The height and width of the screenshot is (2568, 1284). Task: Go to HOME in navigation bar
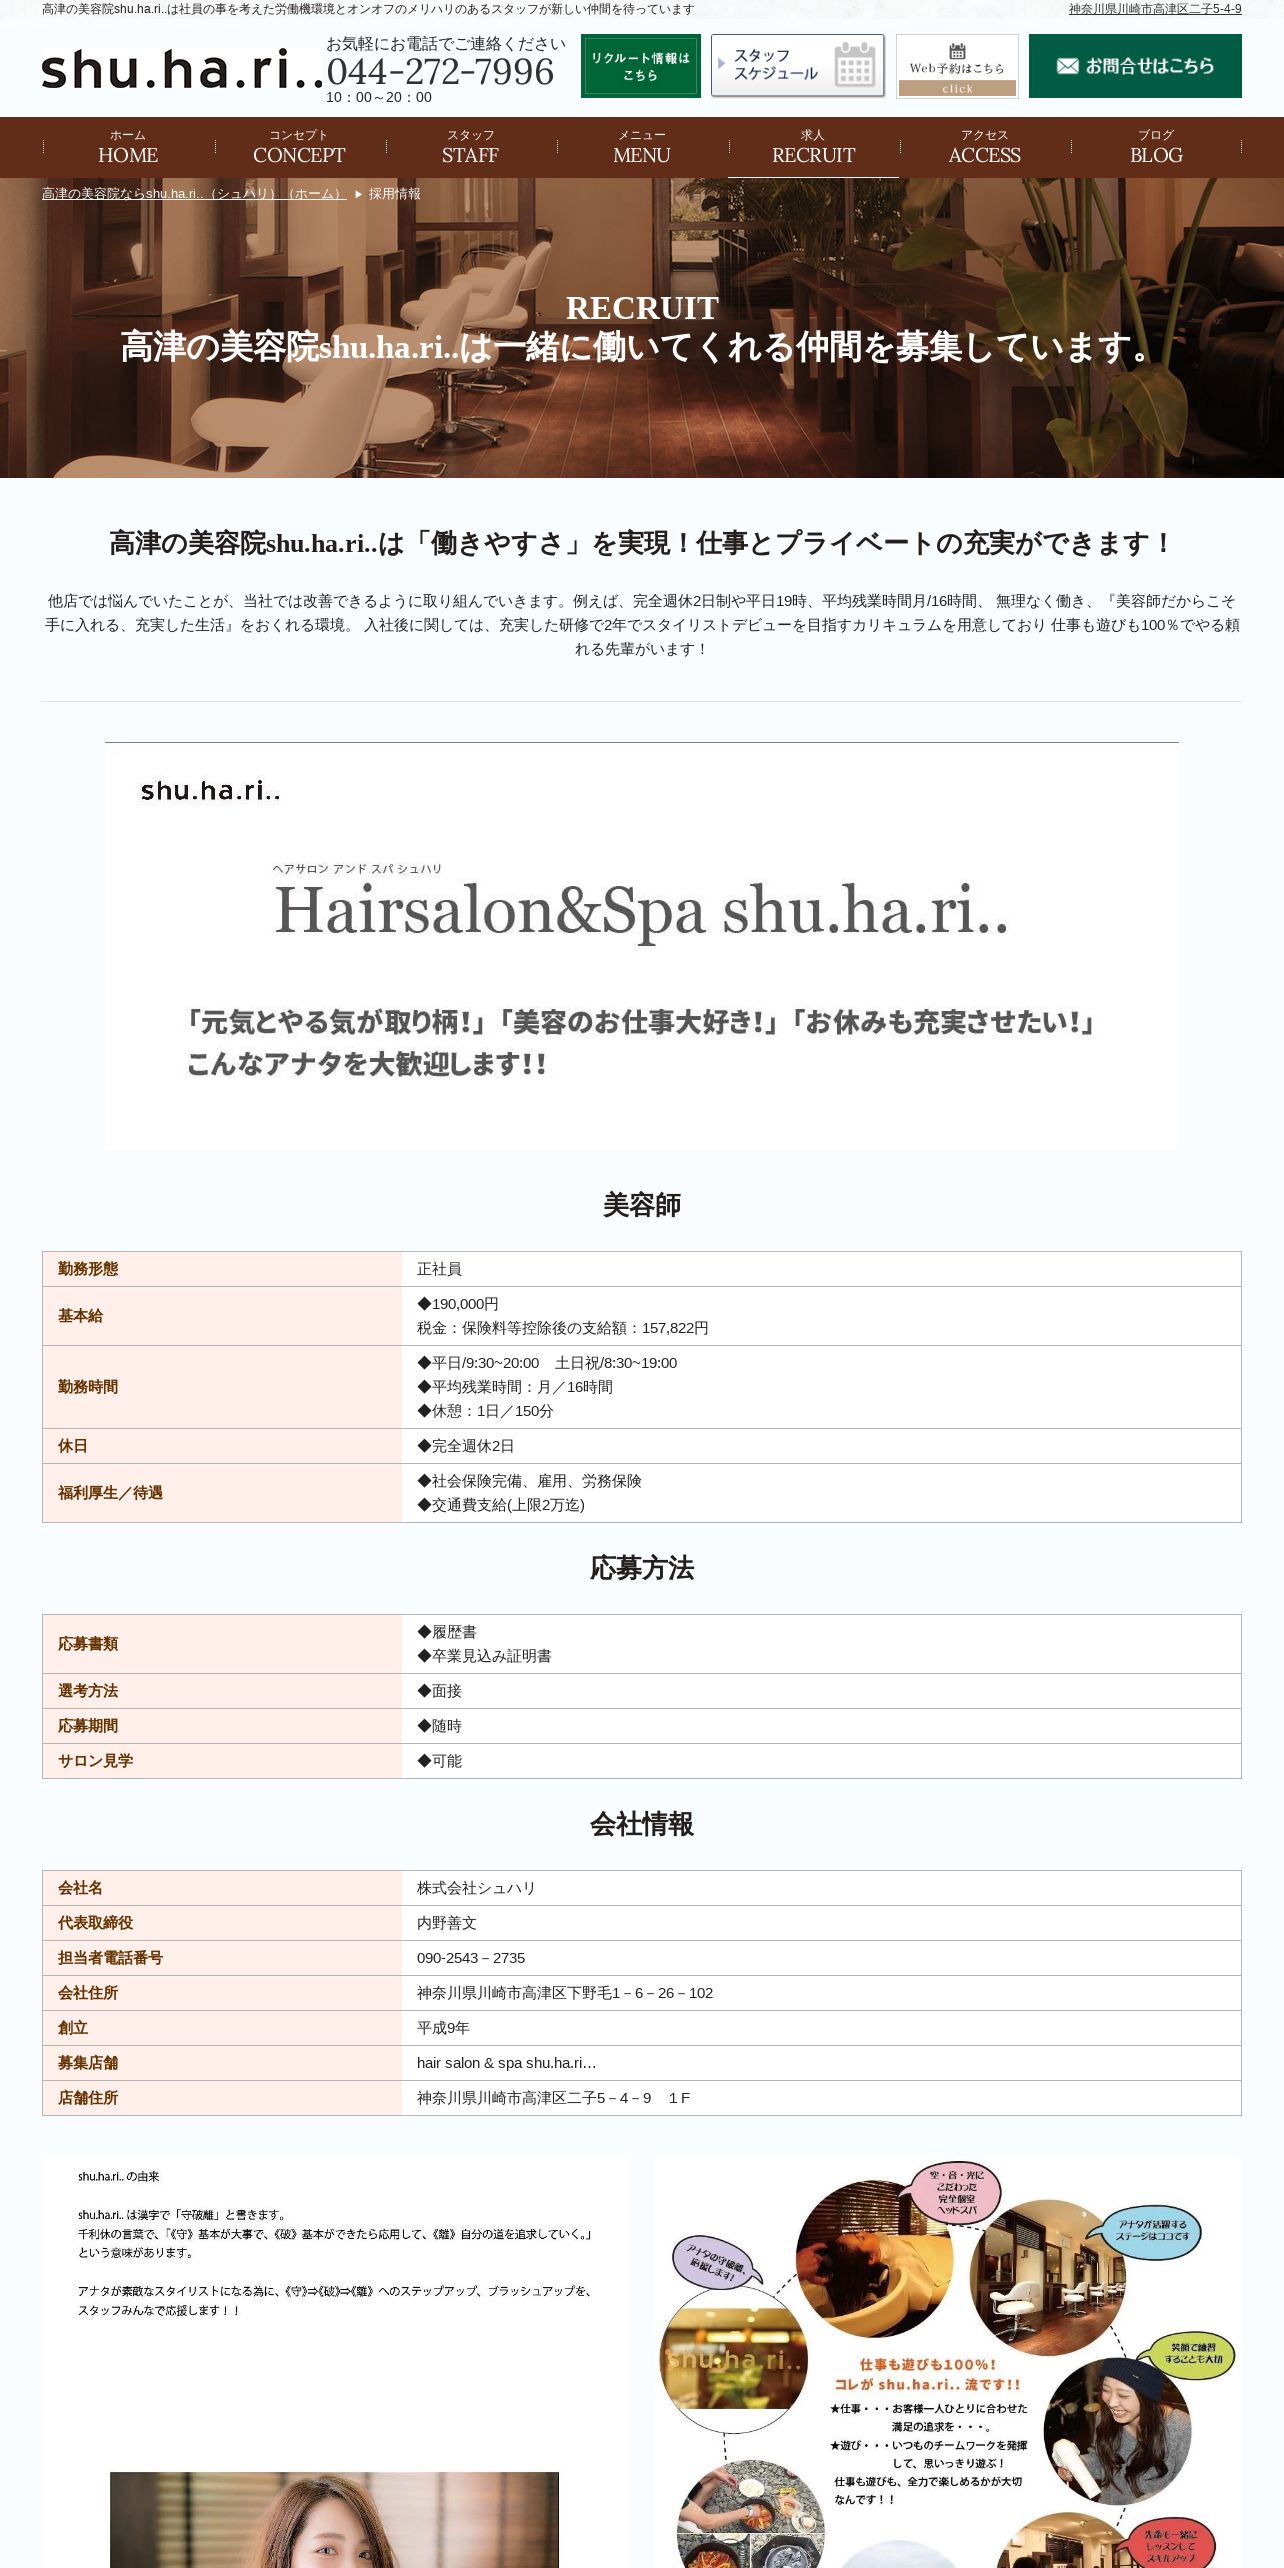tap(128, 147)
